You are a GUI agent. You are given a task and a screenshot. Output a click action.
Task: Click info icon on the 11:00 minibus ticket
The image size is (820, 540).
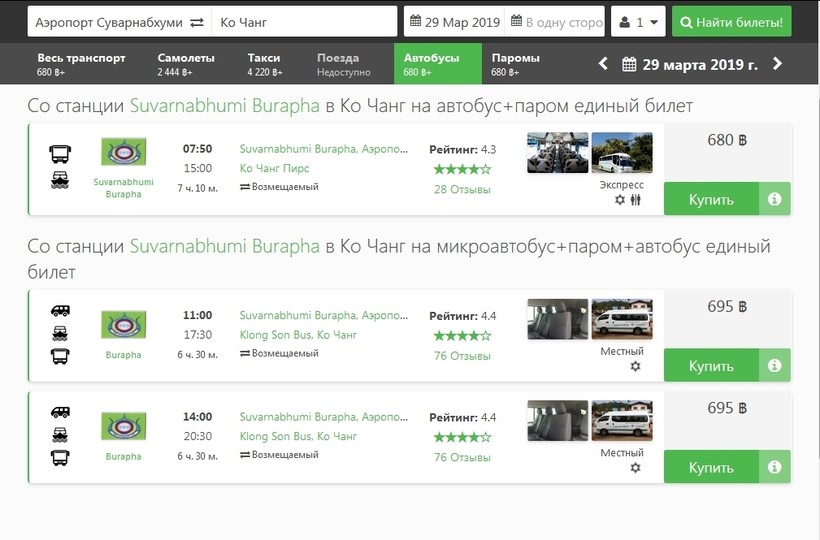[x=775, y=366]
